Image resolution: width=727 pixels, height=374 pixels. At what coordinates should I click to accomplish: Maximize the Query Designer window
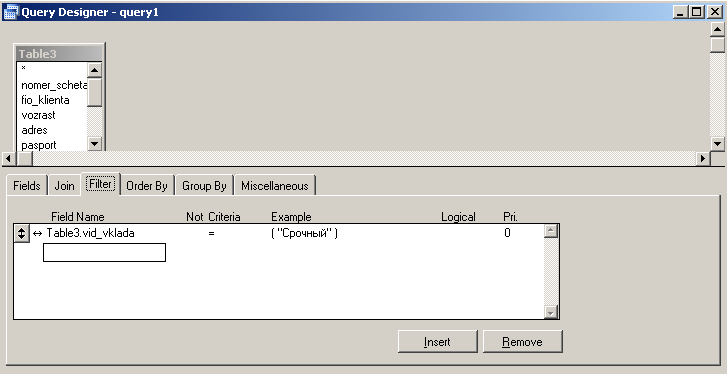(x=696, y=12)
